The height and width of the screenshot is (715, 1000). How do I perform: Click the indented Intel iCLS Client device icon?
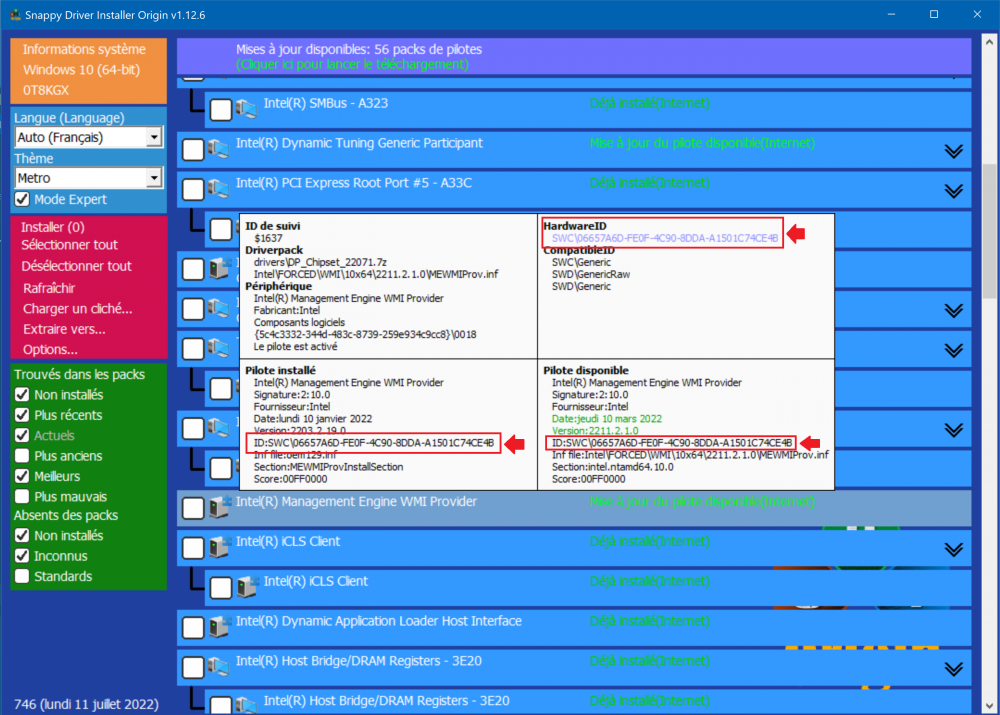[x=247, y=587]
